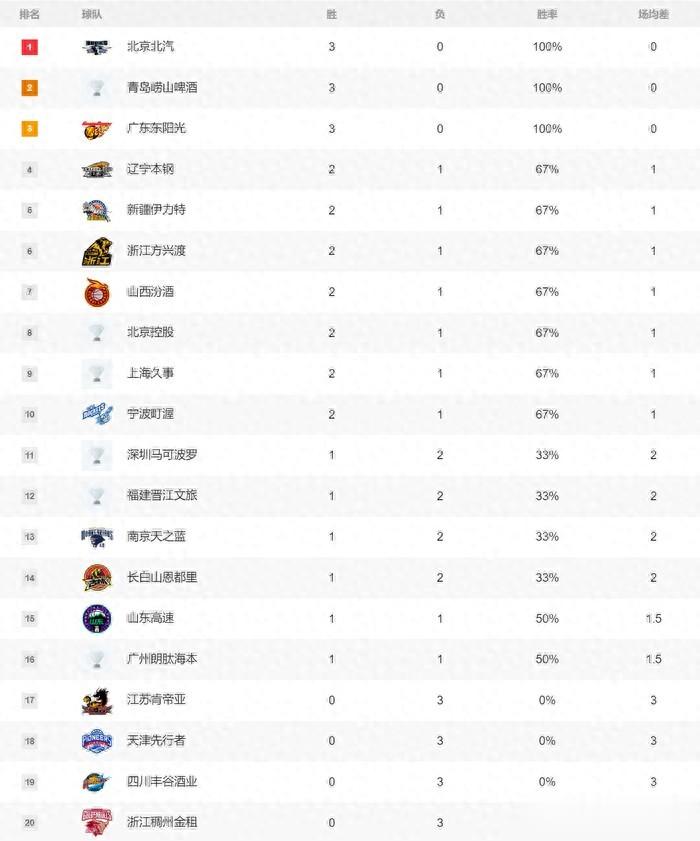The image size is (700, 841).
Task: Click the Liaoning (辽宁本钢) team logo
Action: click(97, 170)
